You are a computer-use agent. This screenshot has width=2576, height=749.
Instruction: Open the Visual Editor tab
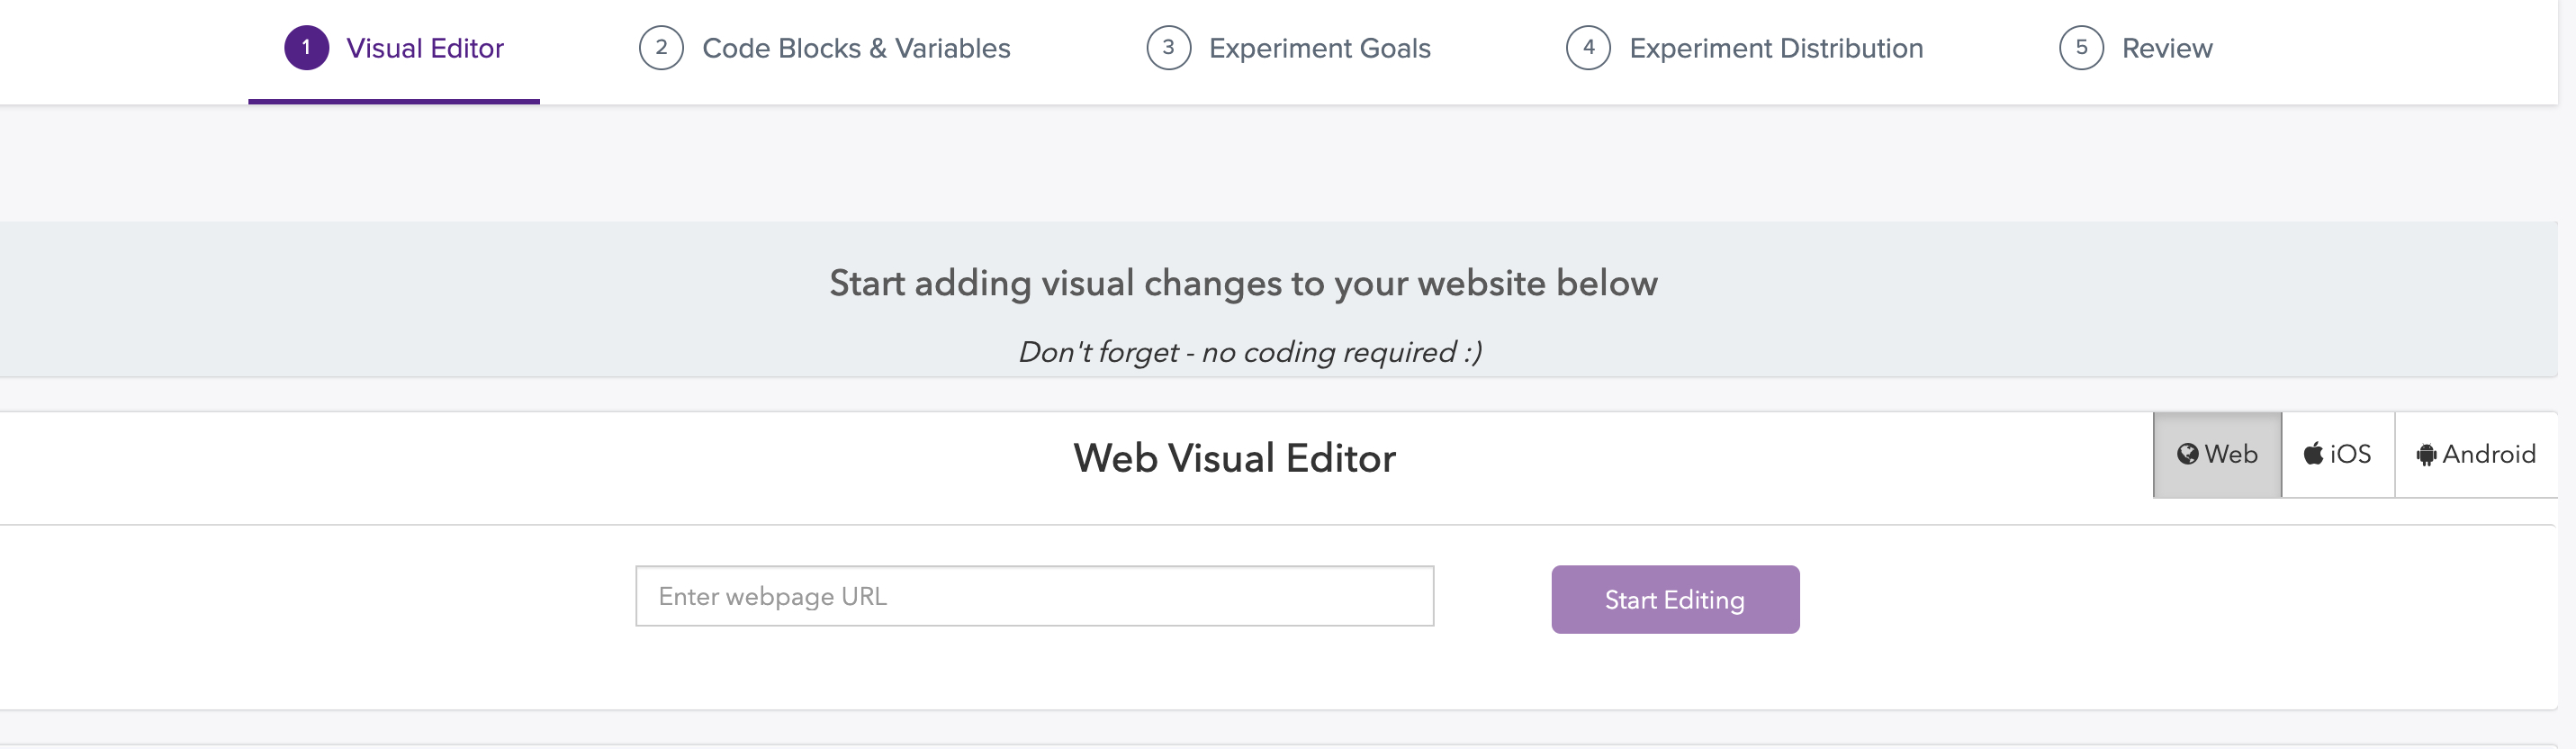coord(394,49)
